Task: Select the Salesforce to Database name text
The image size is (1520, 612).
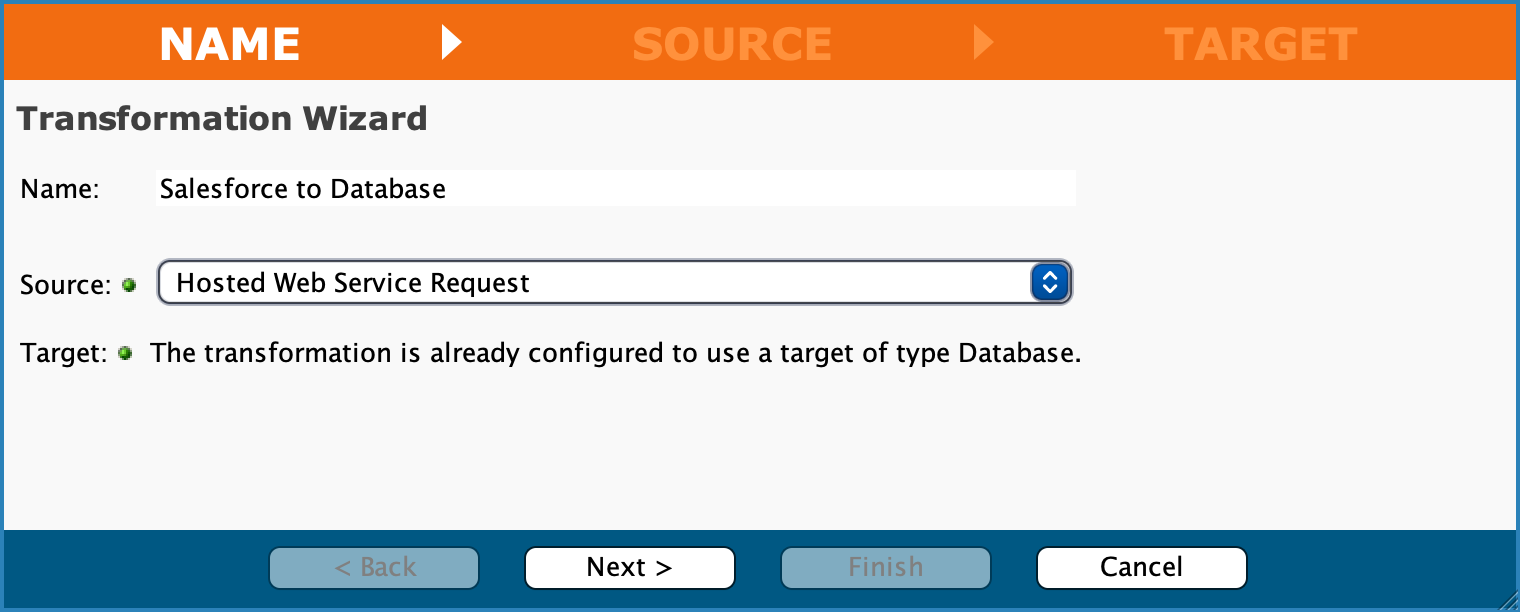Action: click(301, 188)
